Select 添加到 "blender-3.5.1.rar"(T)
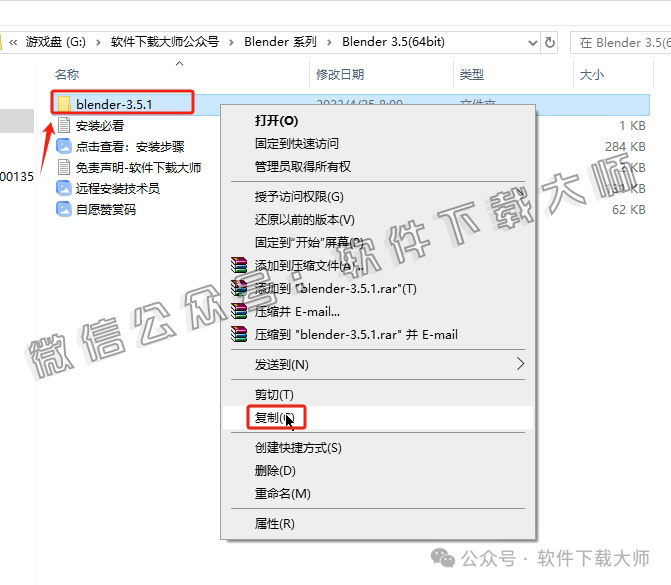The height and width of the screenshot is (585, 671). pyautogui.click(x=336, y=288)
